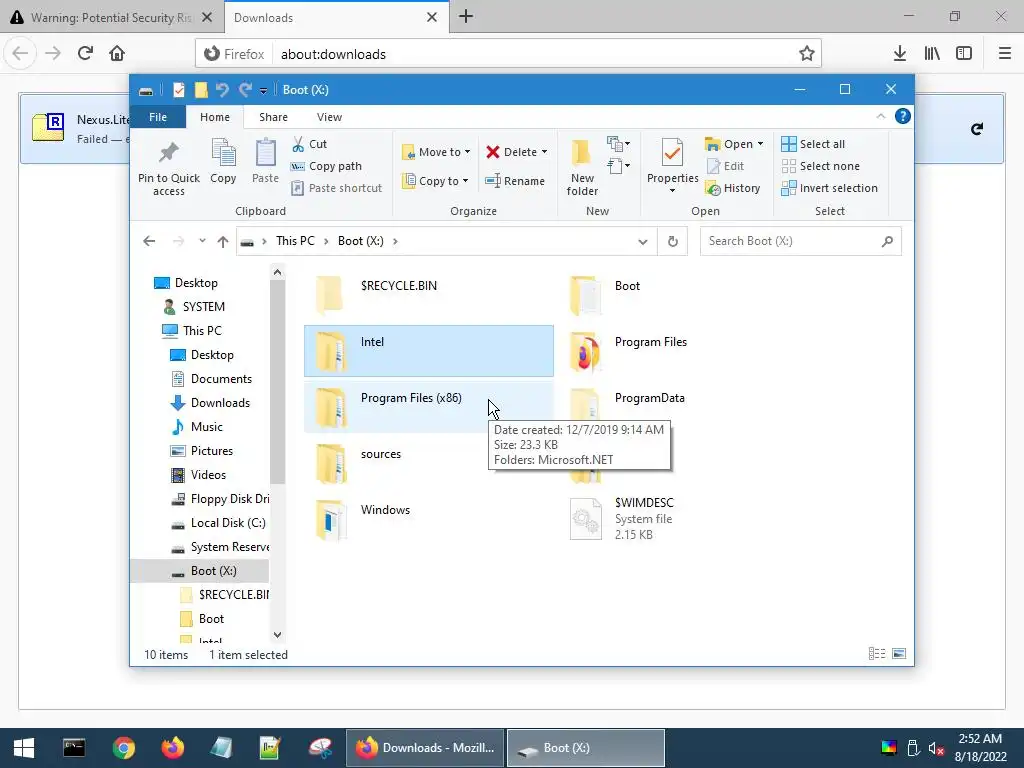Cut the selected item

(x=310, y=144)
